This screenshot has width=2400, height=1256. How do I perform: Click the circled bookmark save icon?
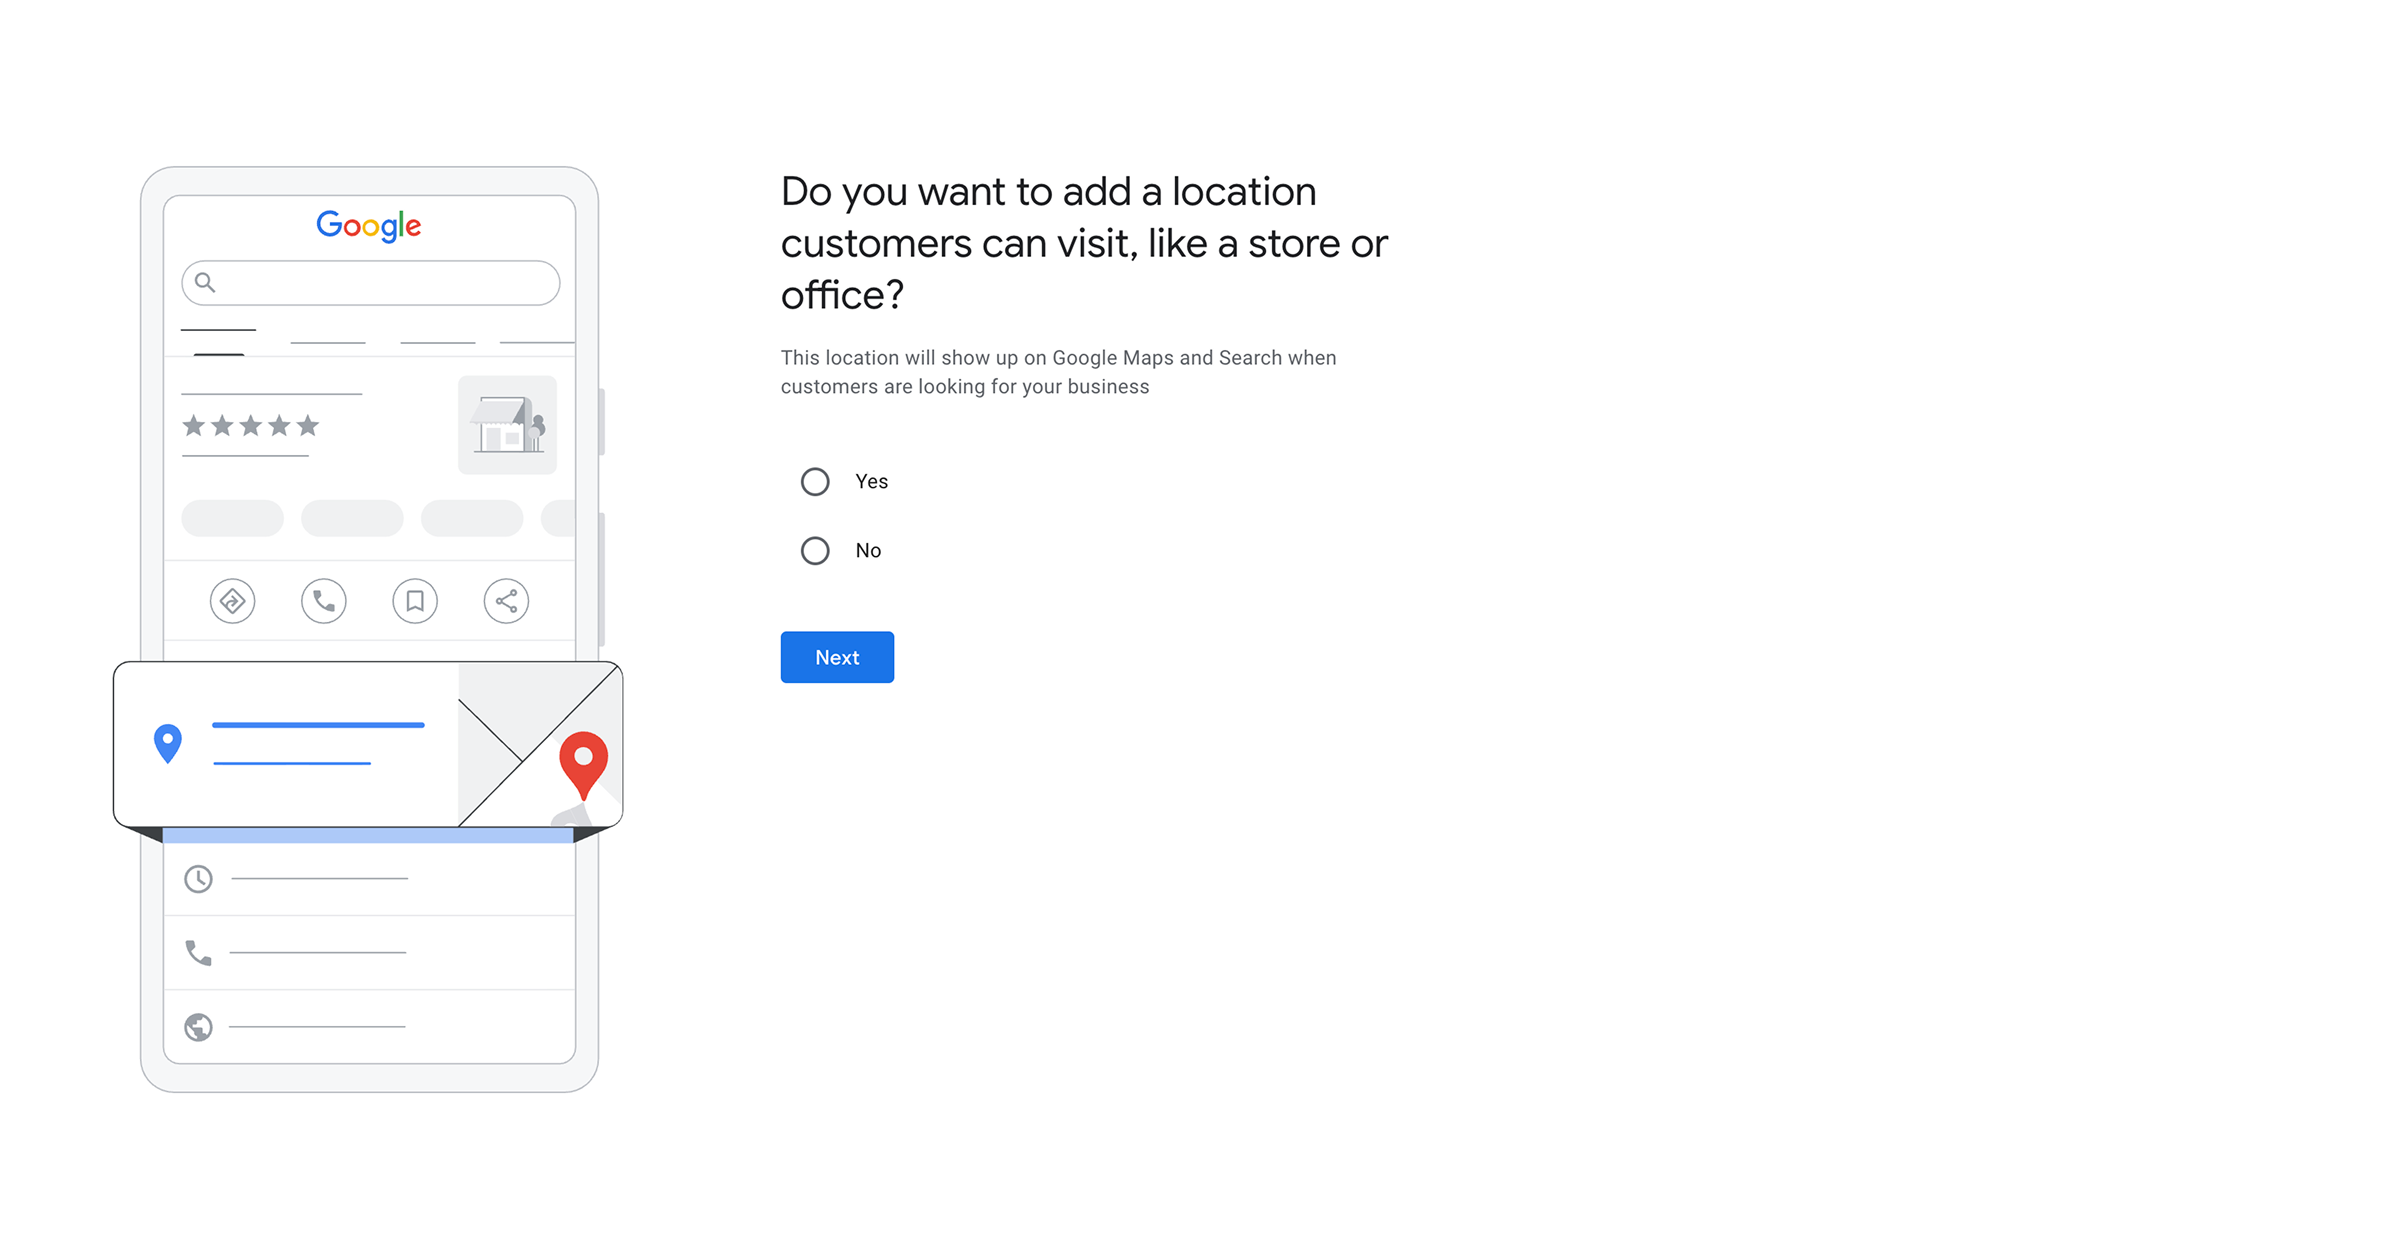coord(415,601)
